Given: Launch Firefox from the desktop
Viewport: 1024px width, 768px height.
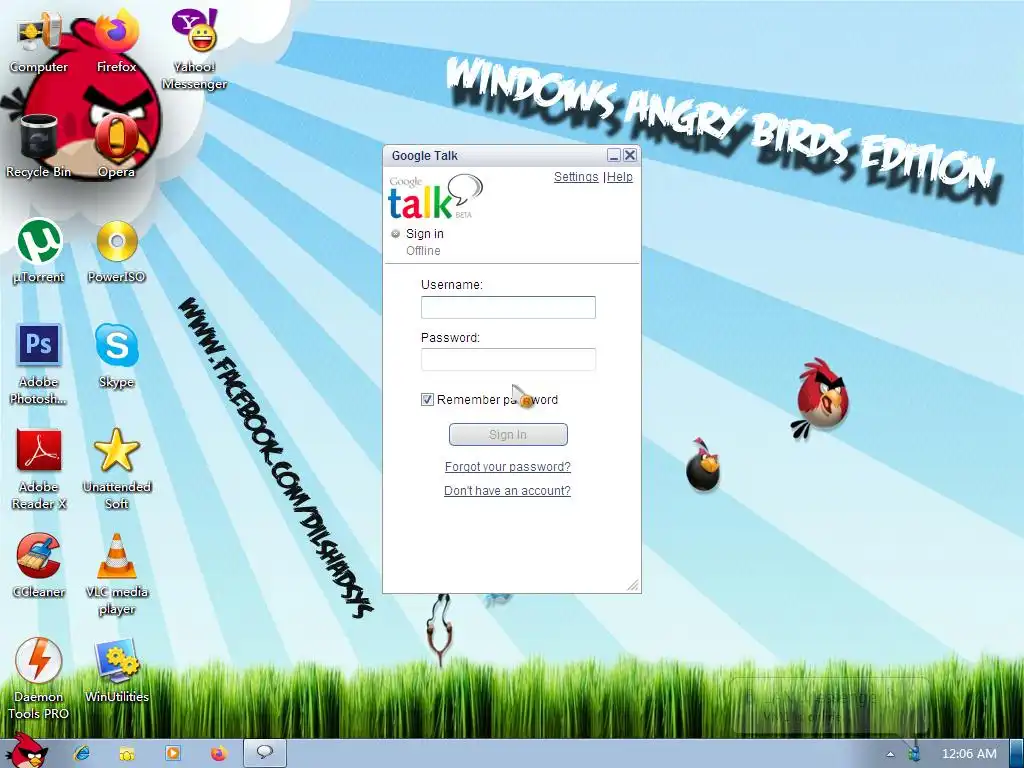Looking at the screenshot, I should click(116, 40).
